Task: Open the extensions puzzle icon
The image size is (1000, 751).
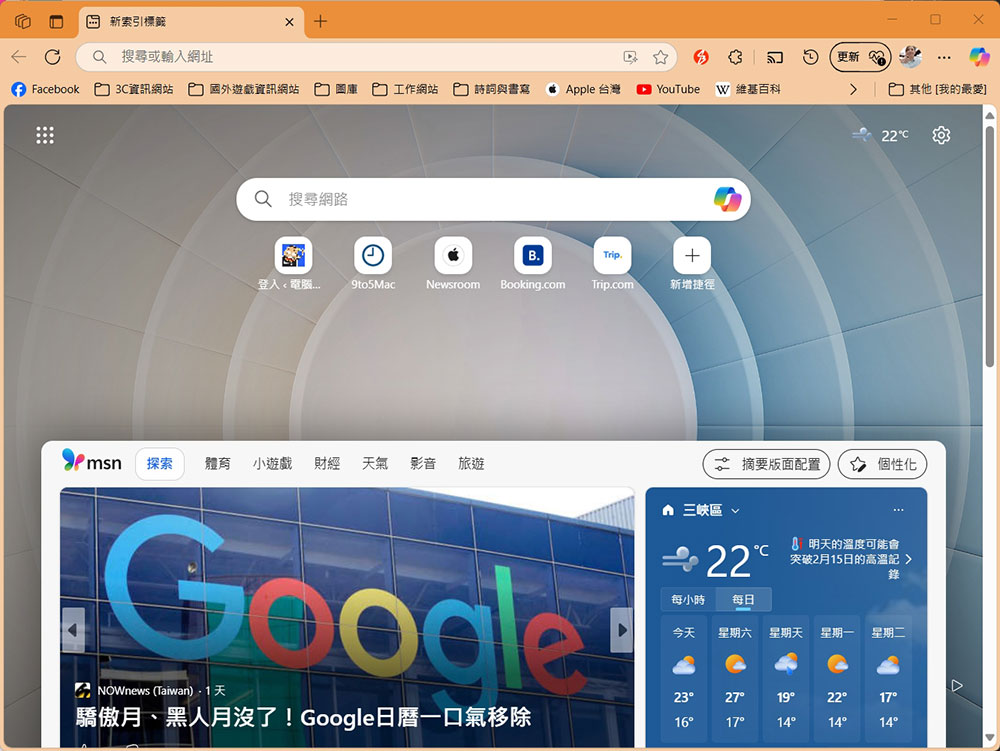Action: coord(735,57)
